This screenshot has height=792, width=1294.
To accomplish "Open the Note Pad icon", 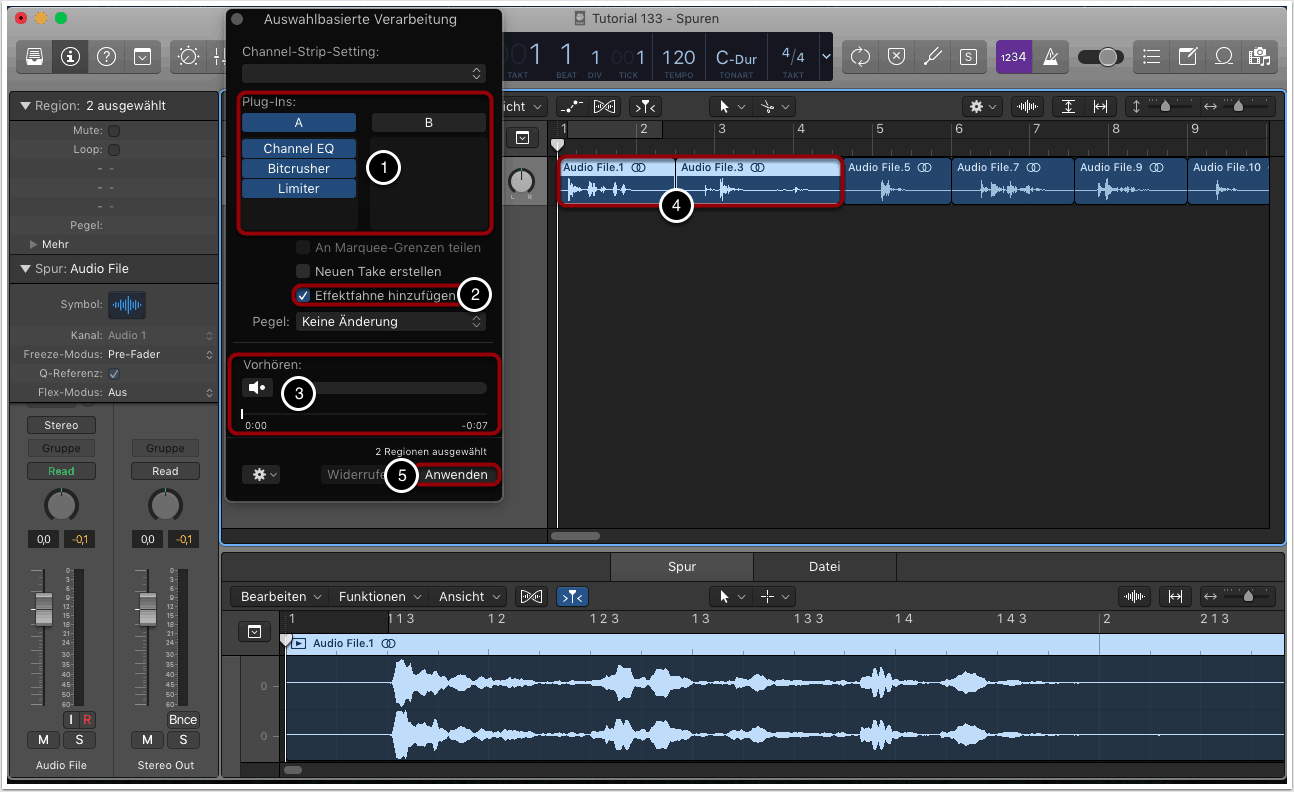I will coord(1187,57).
